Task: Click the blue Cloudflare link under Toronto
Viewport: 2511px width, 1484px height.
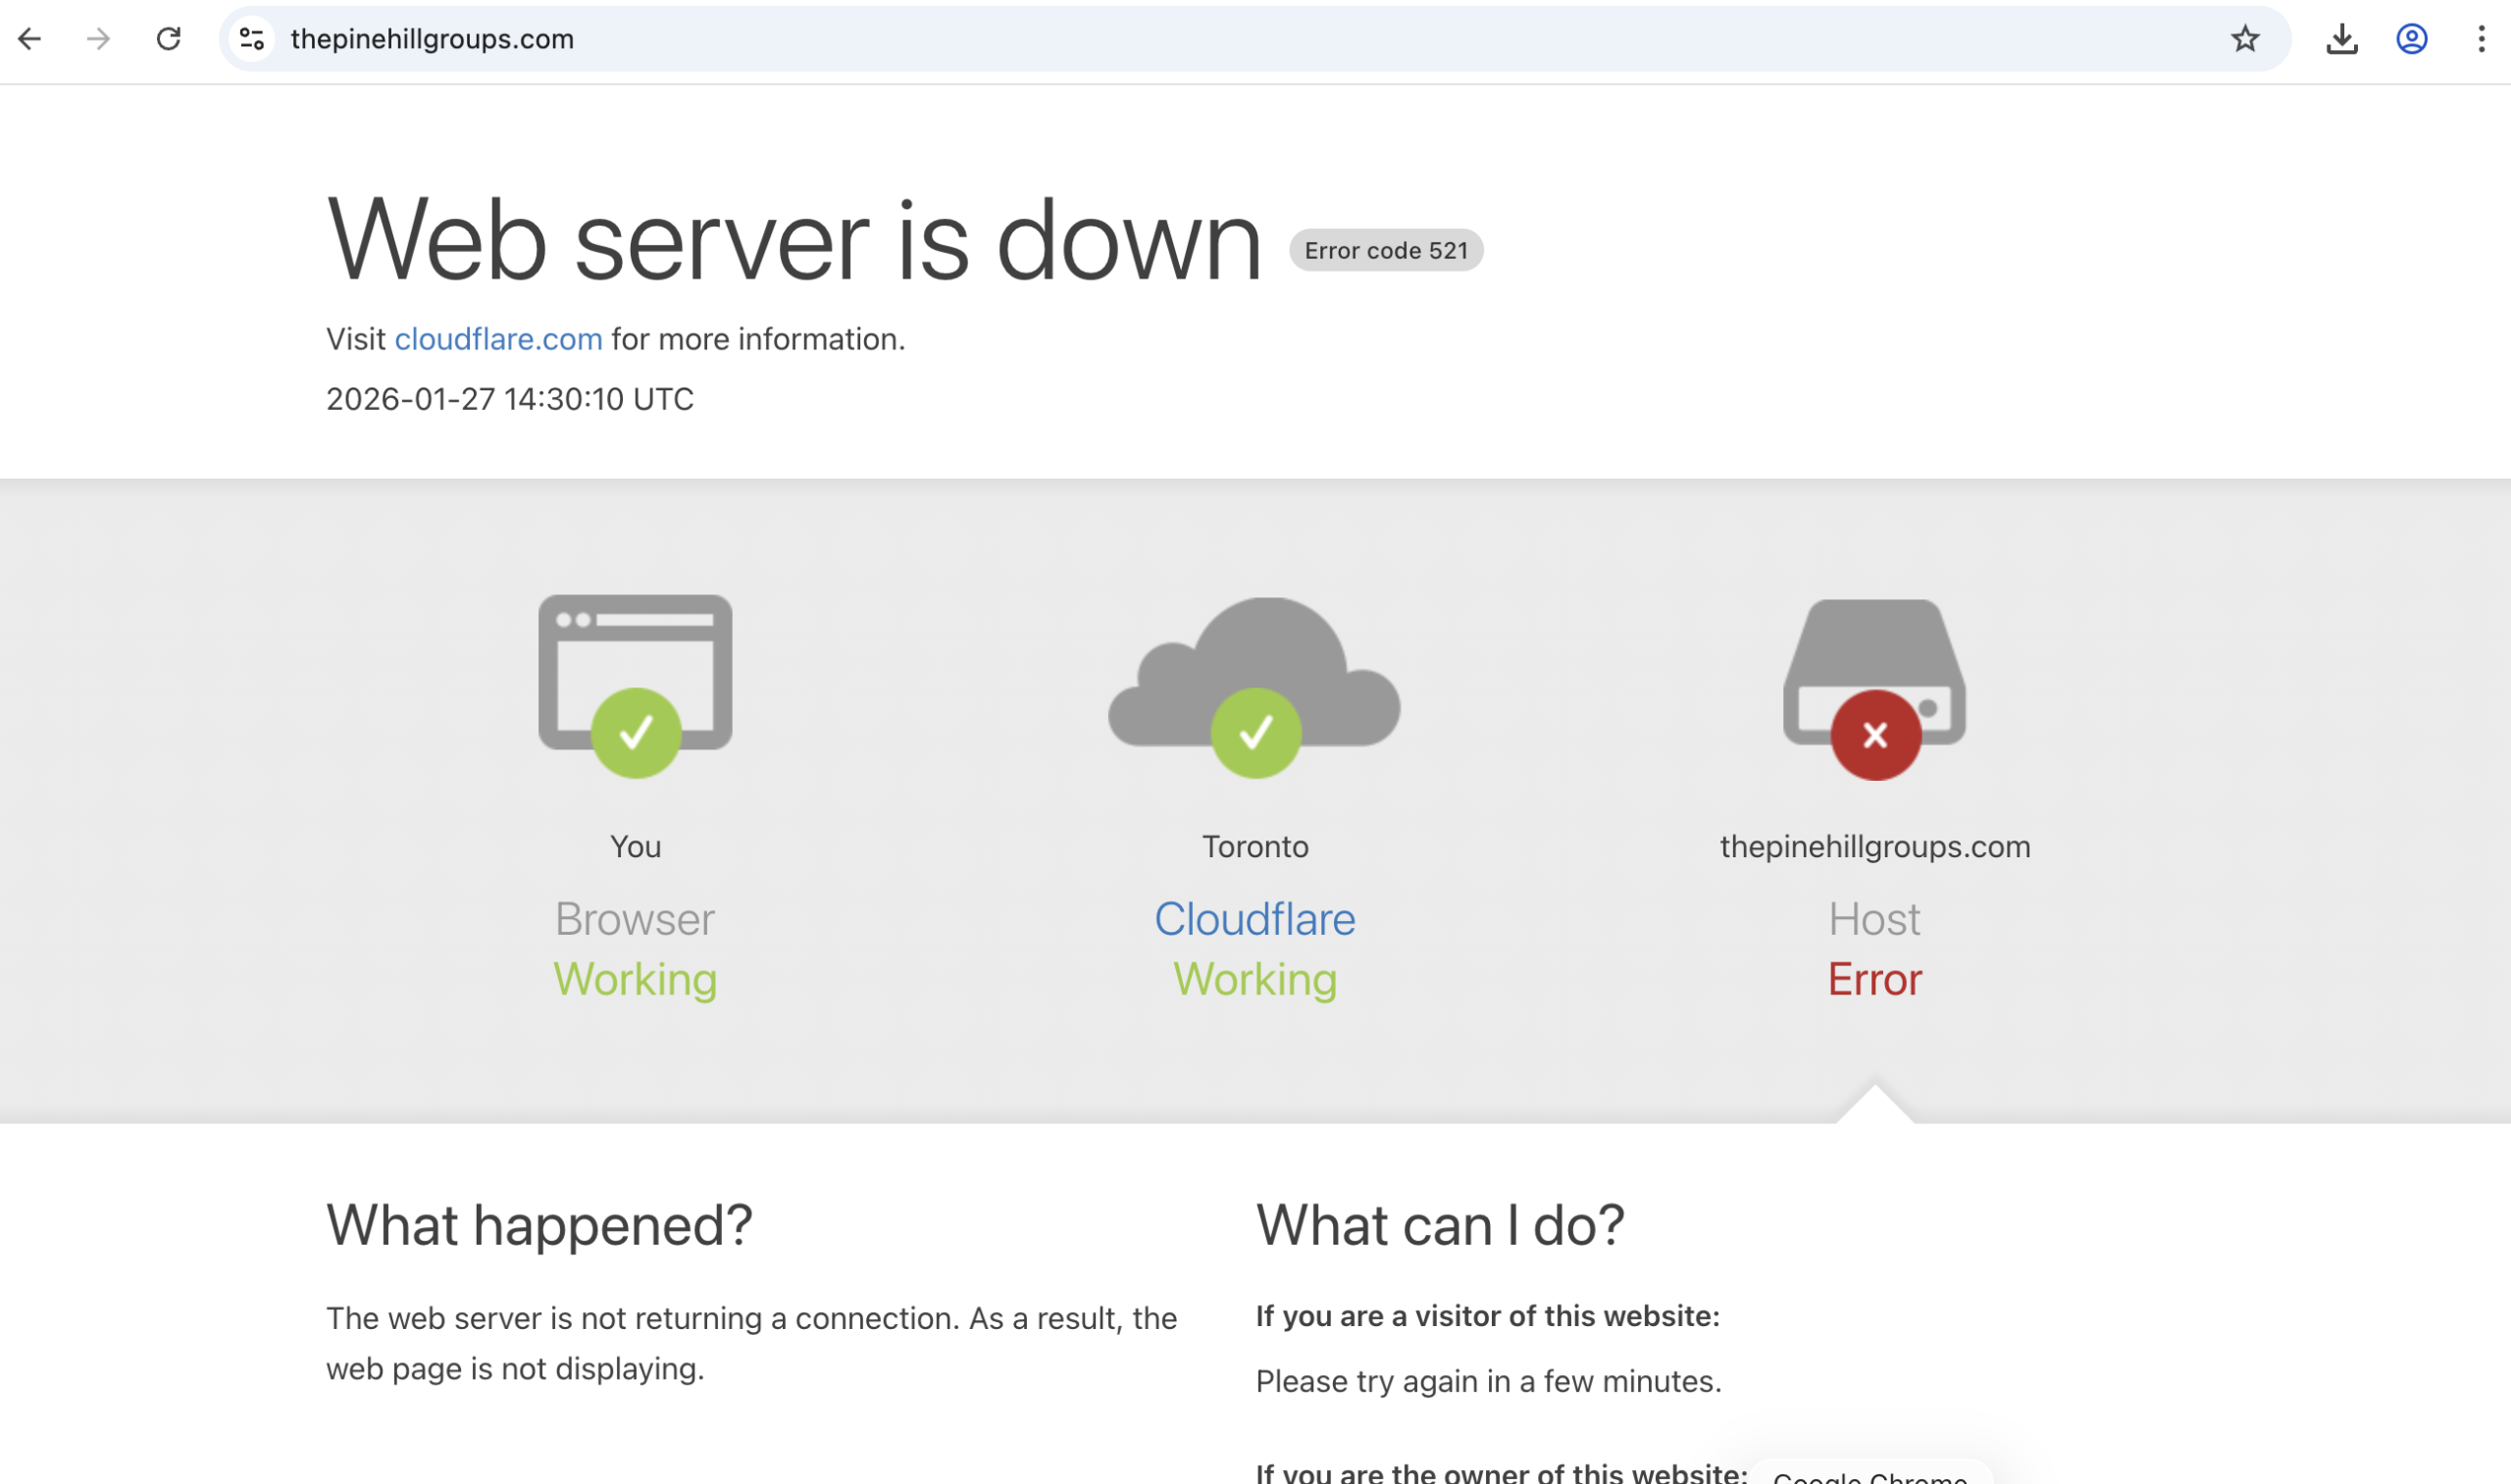Action: coord(1254,919)
